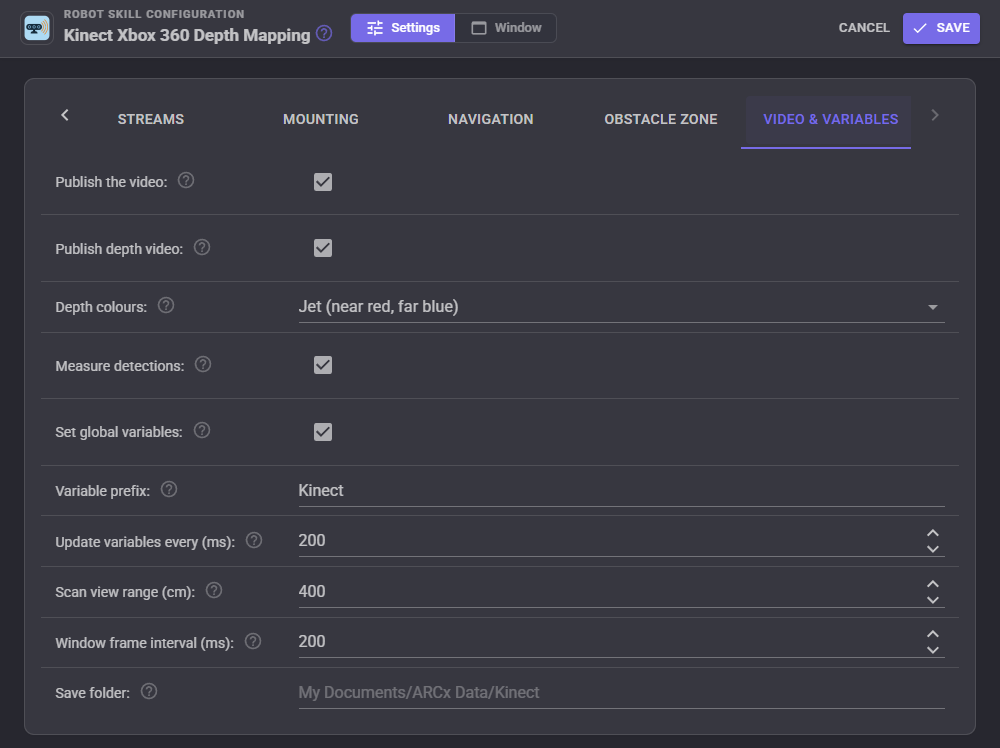
Task: Select the Video & Variables tab
Action: 830,119
